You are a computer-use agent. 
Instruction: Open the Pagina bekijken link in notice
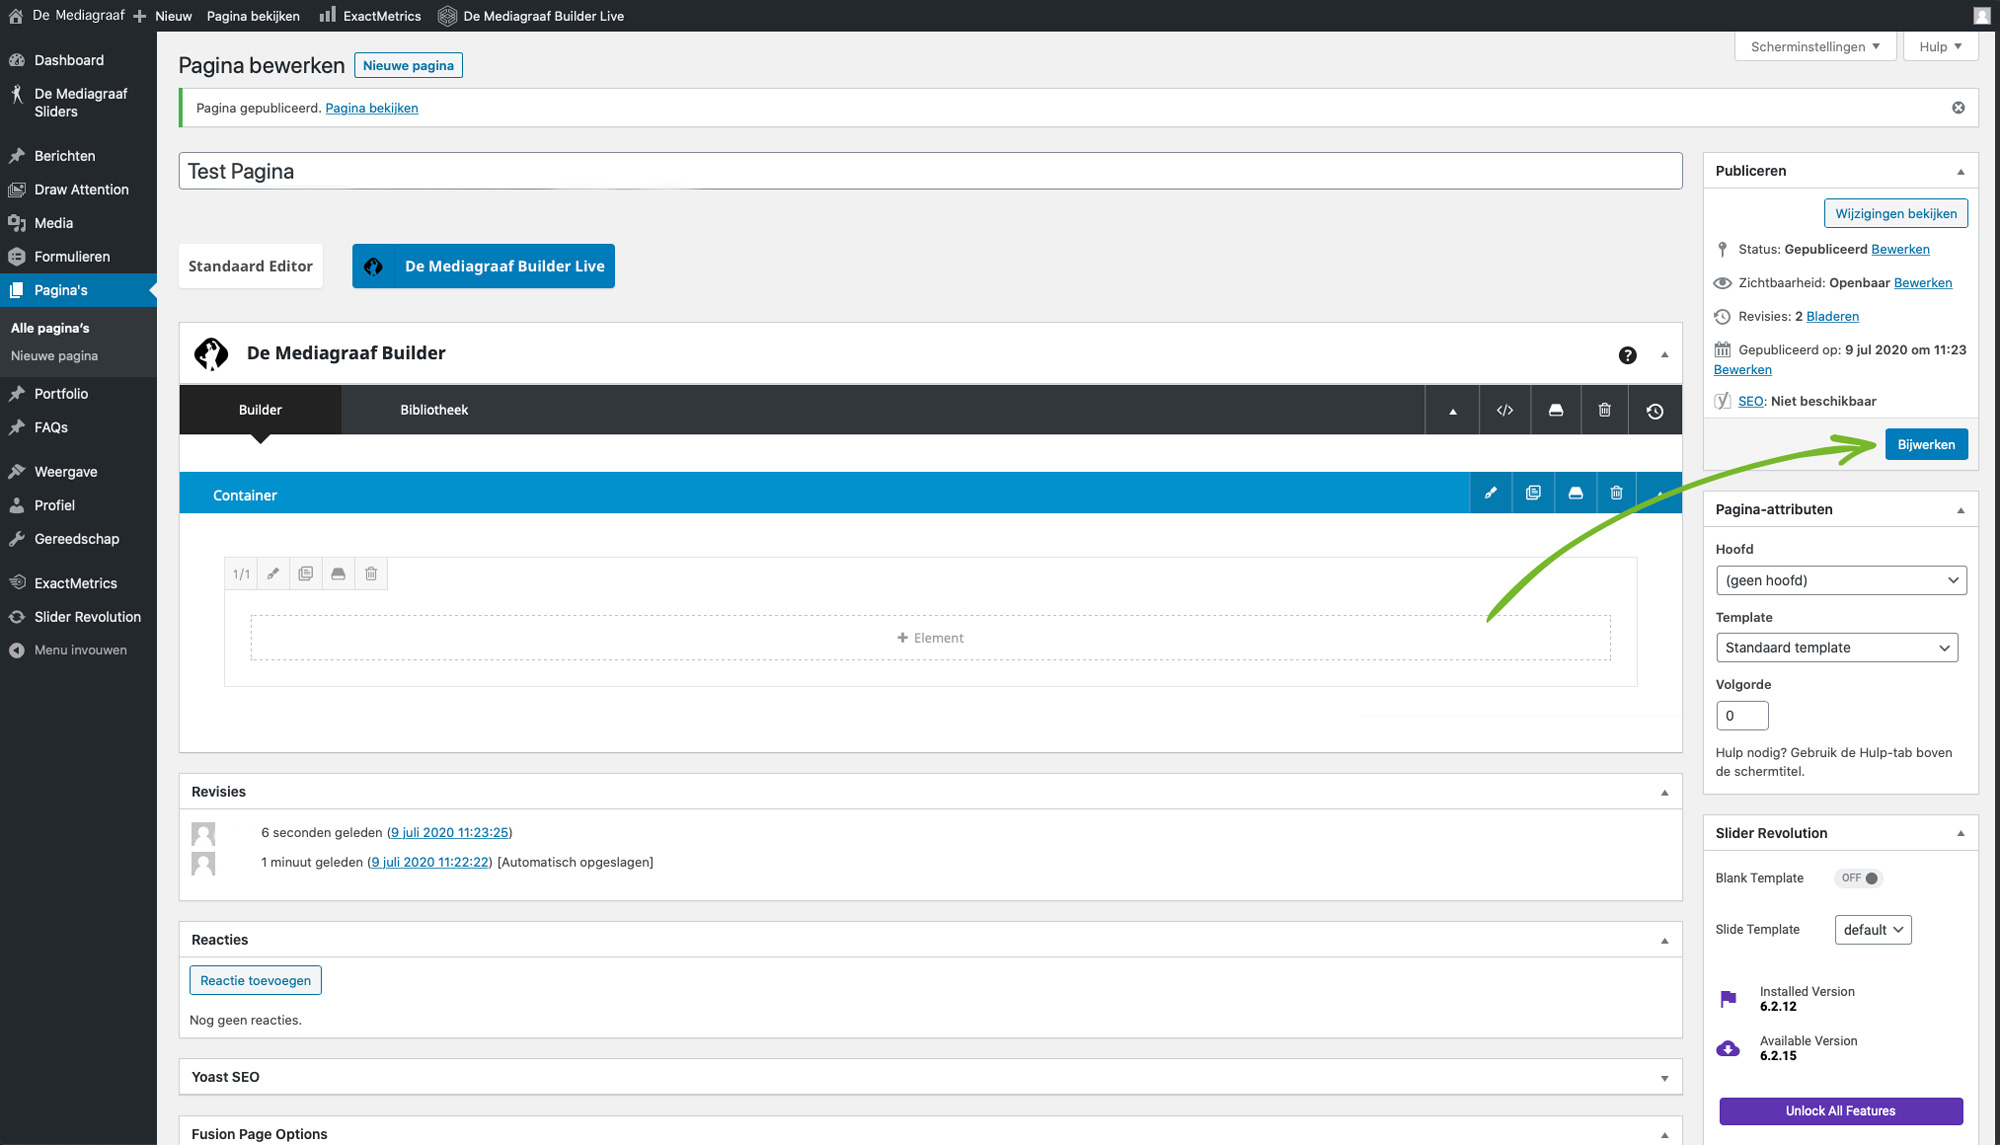(371, 108)
